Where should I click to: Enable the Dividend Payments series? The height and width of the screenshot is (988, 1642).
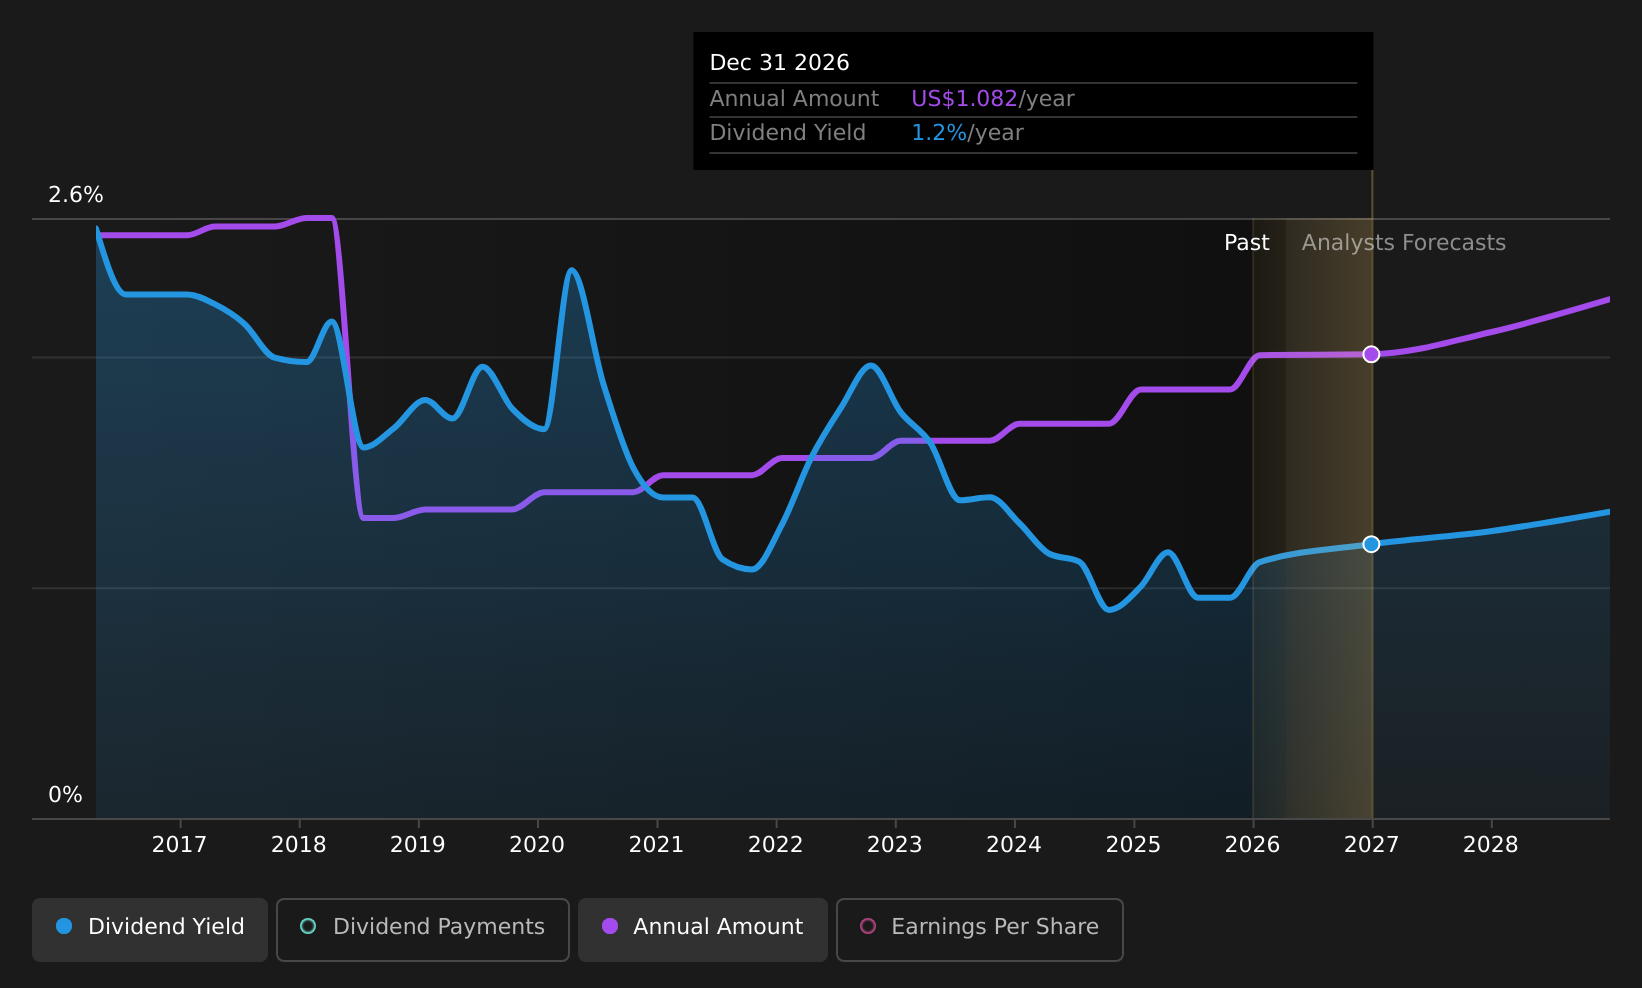click(422, 929)
